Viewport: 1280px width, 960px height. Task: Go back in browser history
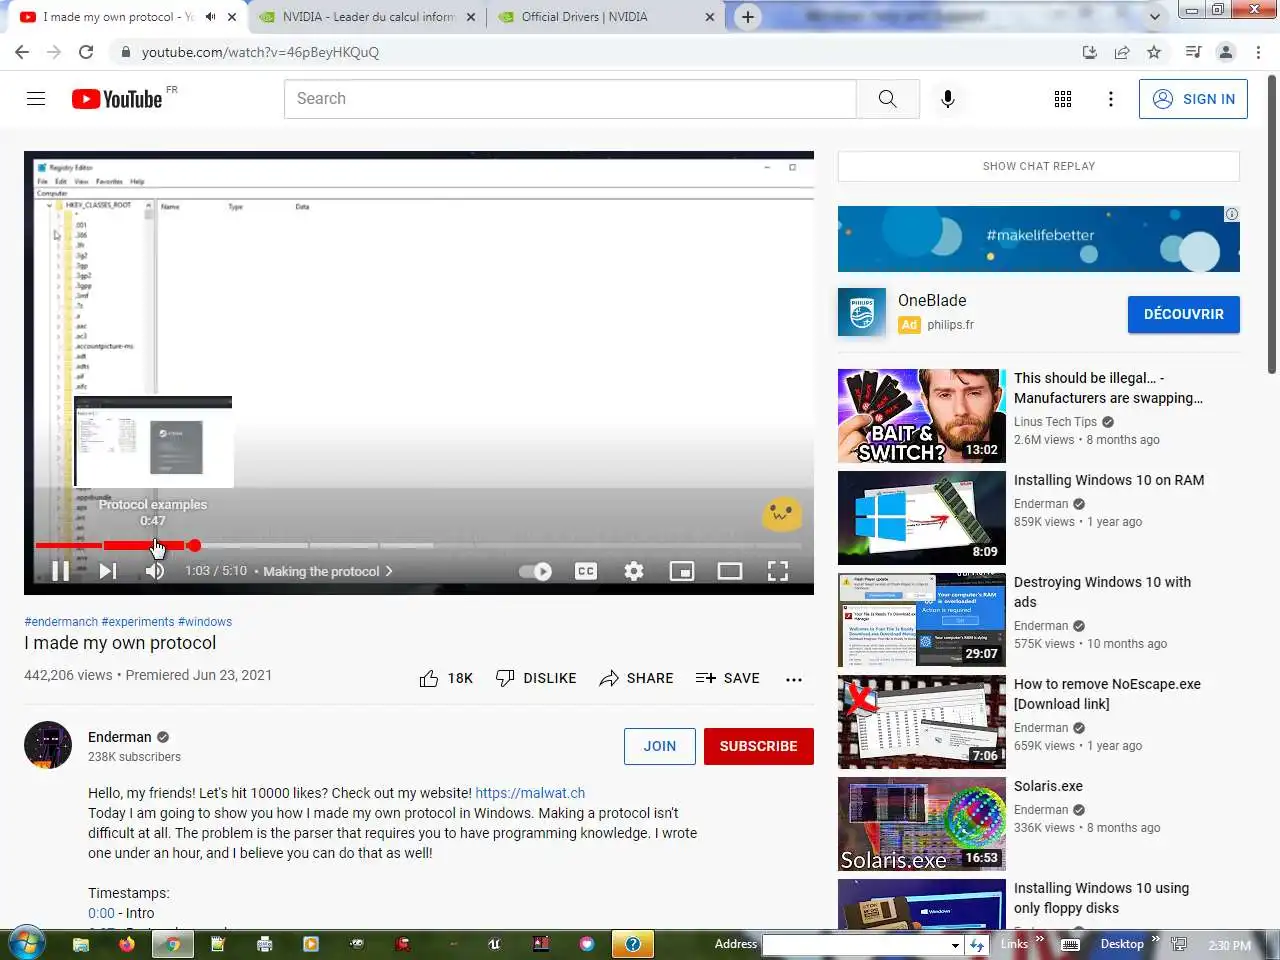click(22, 52)
